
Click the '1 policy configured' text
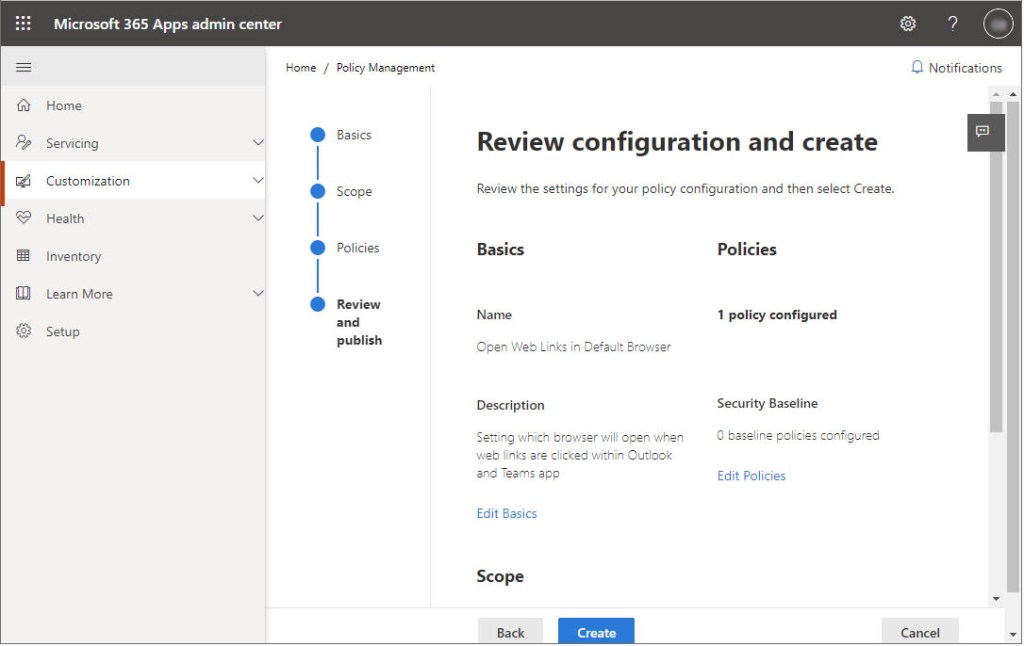click(x=776, y=315)
